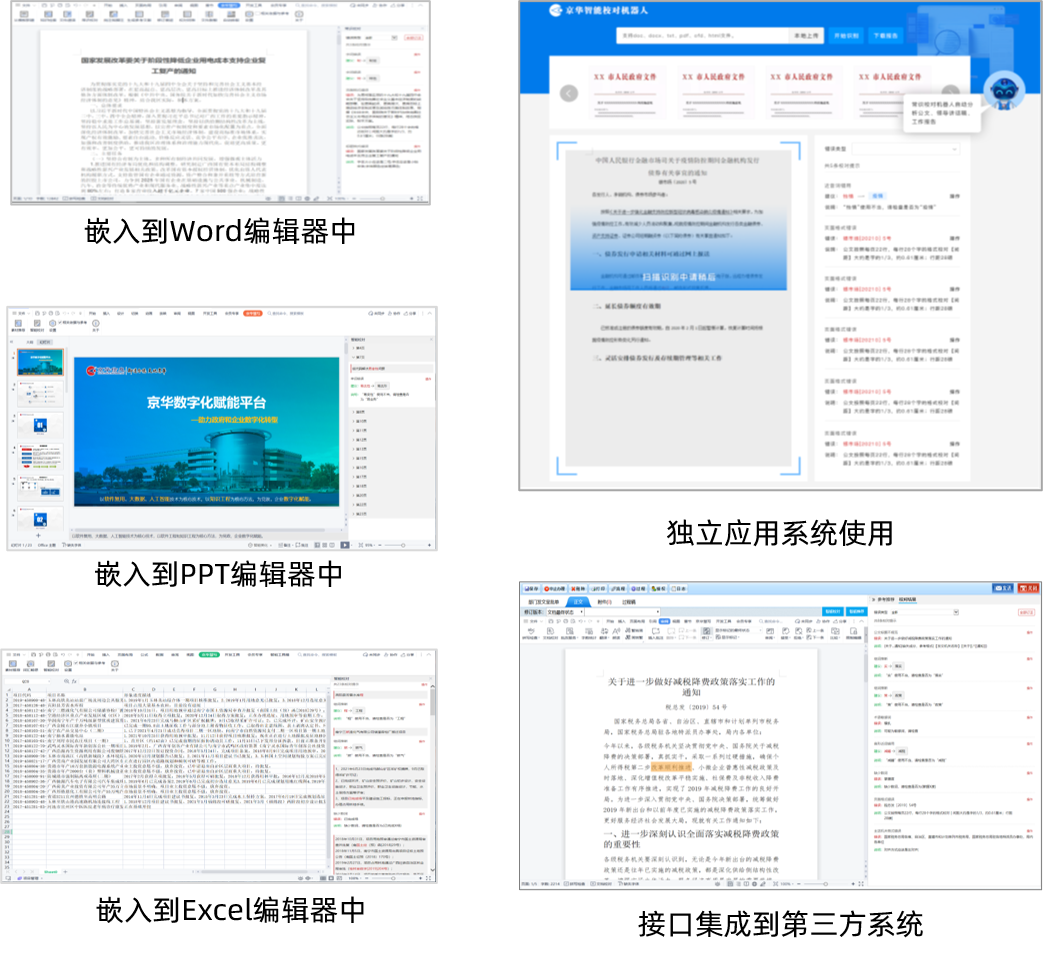This screenshot has width=1043, height=960.
Task: Click the first ribbon icon in the Word editor
Action: point(24,15)
